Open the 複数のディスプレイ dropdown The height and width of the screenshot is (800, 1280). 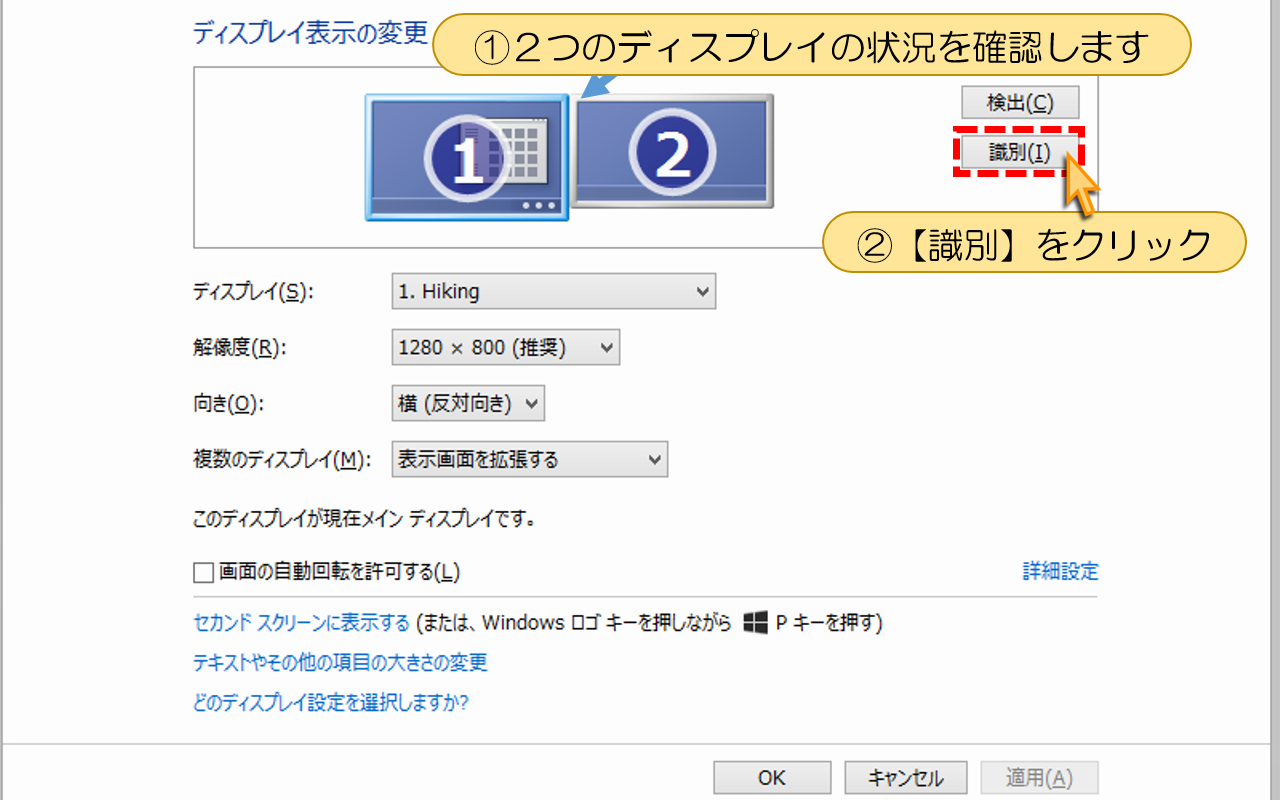(530, 460)
